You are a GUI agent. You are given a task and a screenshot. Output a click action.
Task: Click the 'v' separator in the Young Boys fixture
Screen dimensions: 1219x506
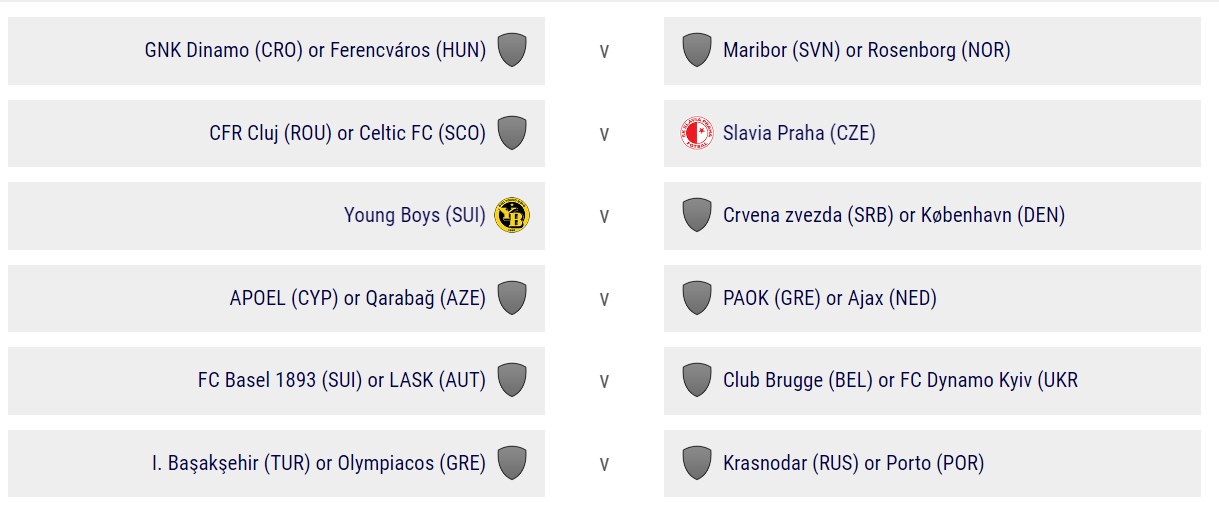click(604, 217)
